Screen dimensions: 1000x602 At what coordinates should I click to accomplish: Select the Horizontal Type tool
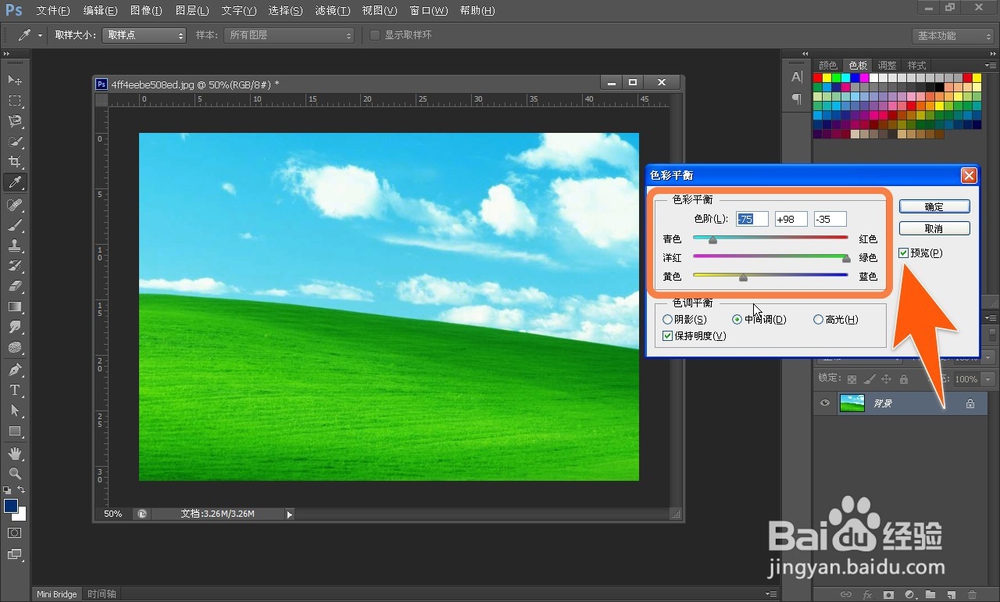[15, 390]
